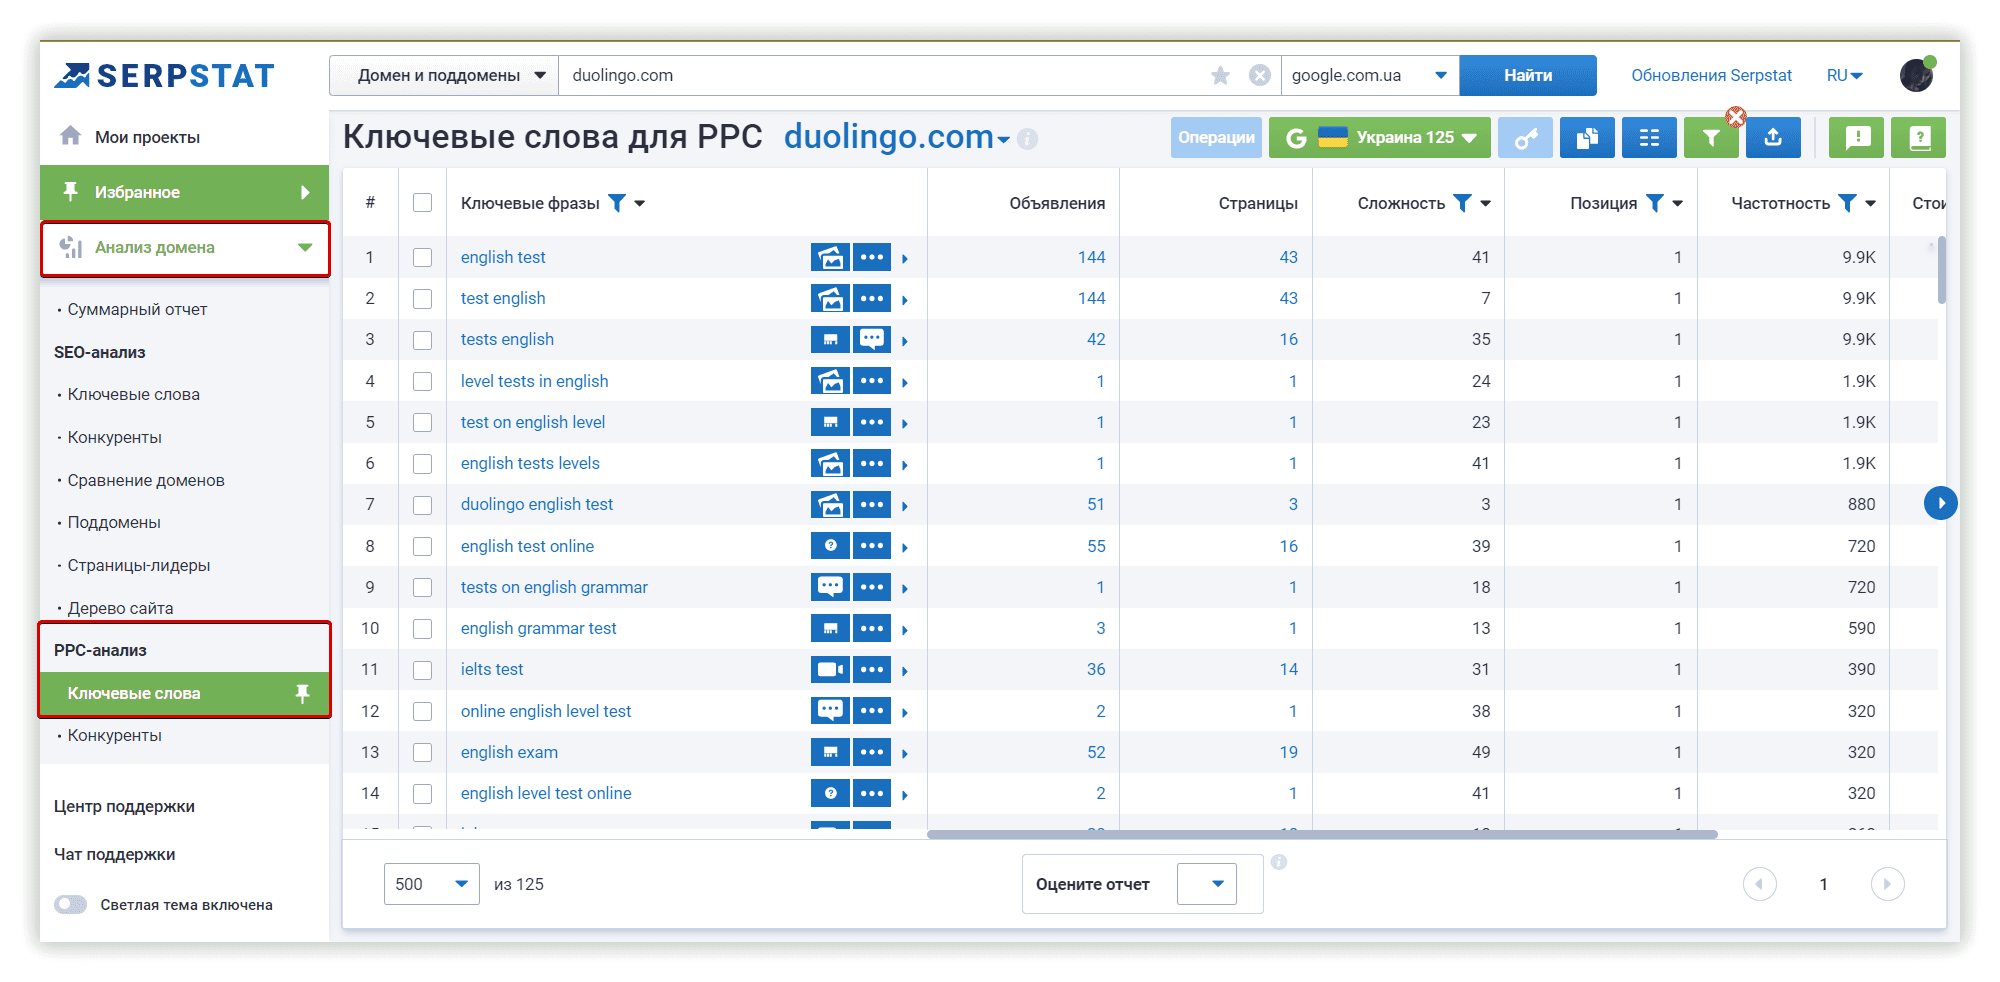
Task: Open the help question icon button
Action: click(1919, 138)
